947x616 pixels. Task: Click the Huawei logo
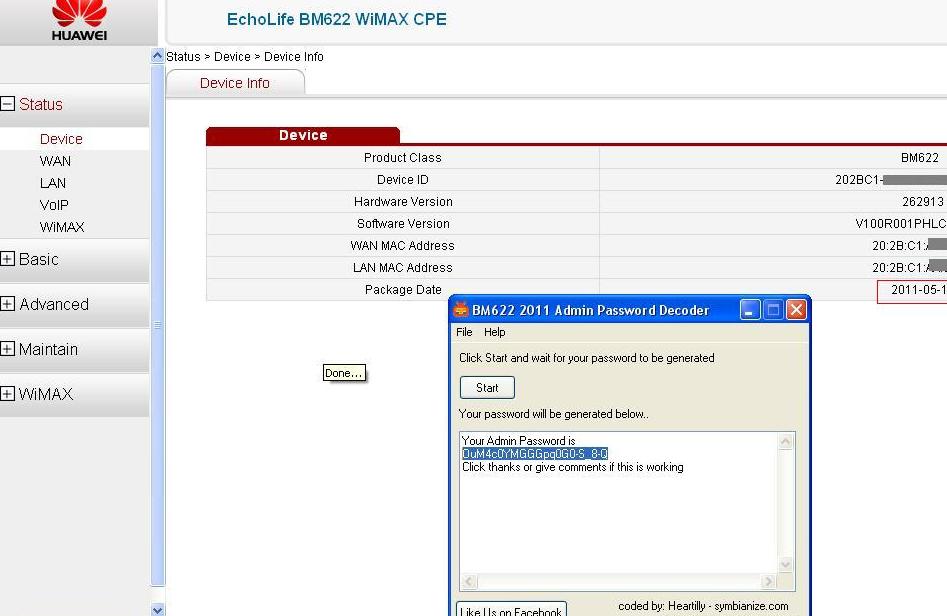pyautogui.click(x=79, y=21)
